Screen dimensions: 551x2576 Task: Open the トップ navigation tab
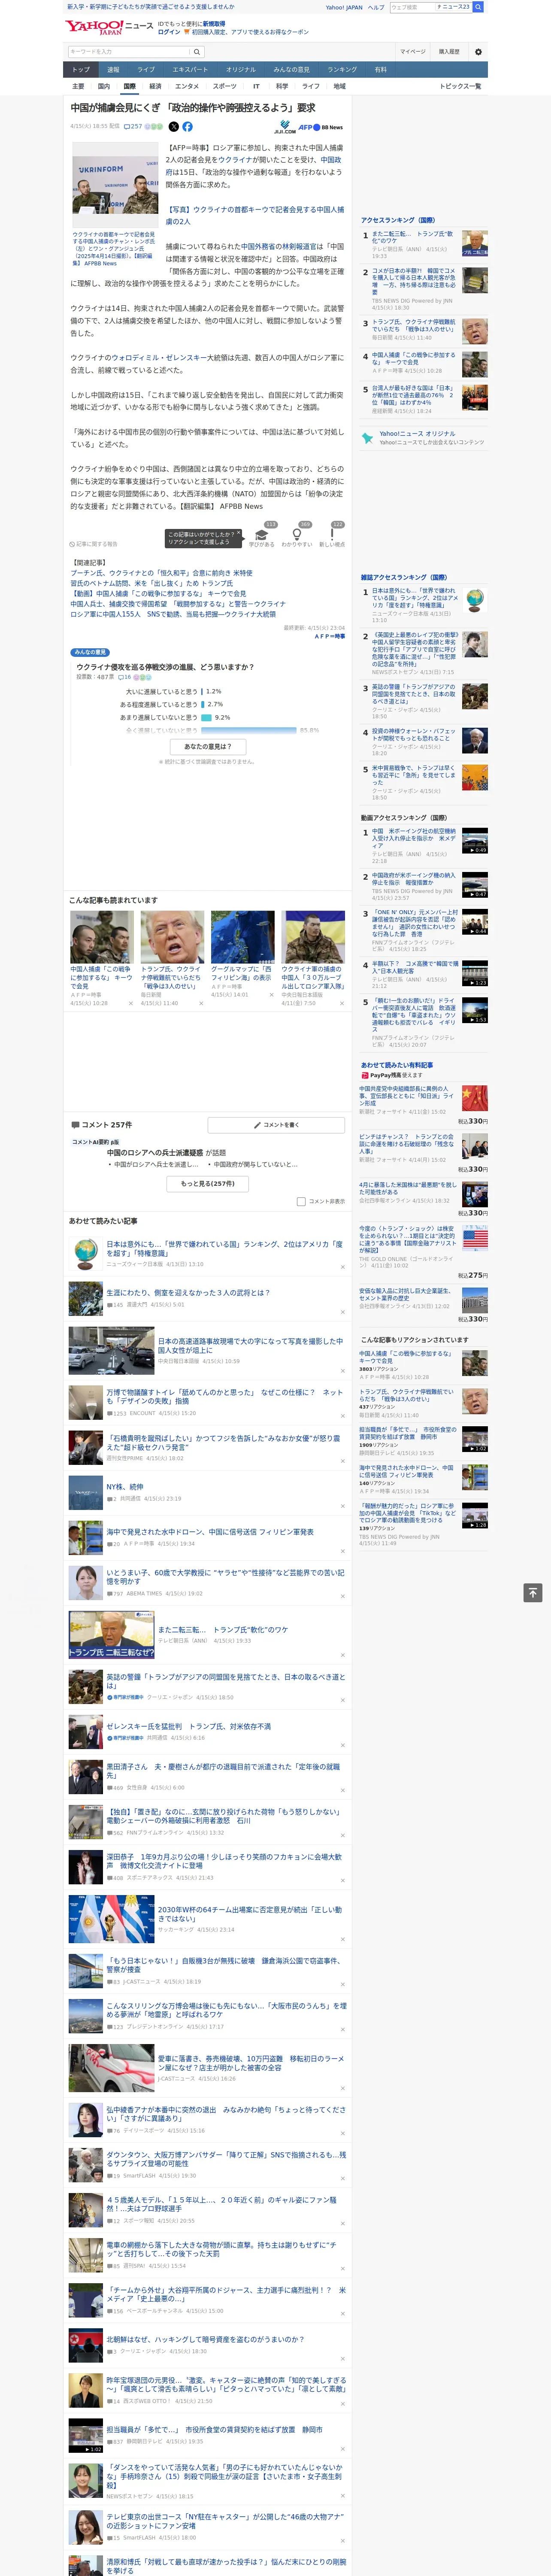tap(81, 70)
